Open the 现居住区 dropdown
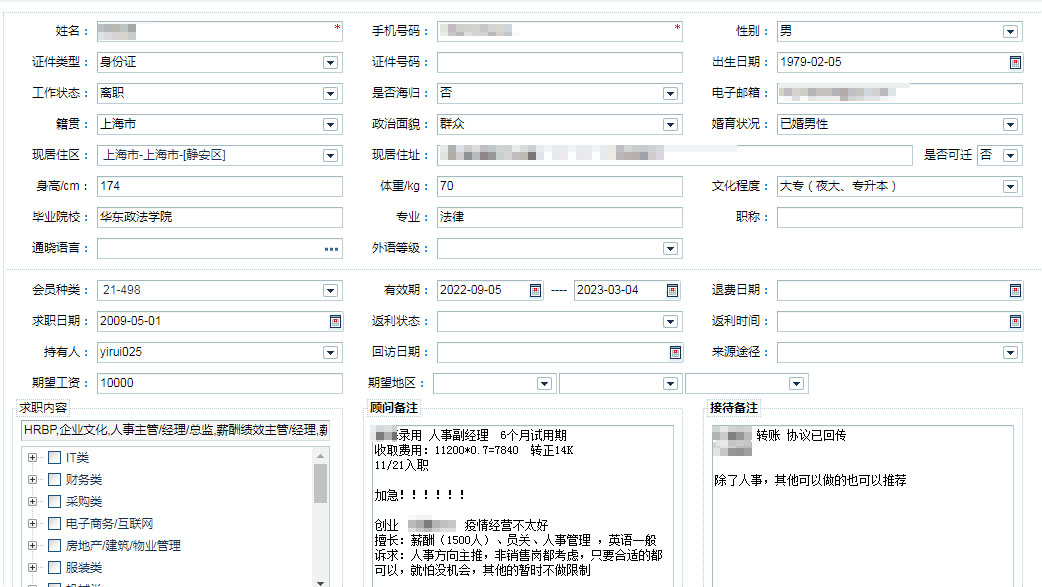Viewport: 1042px width, 587px height. (x=330, y=156)
